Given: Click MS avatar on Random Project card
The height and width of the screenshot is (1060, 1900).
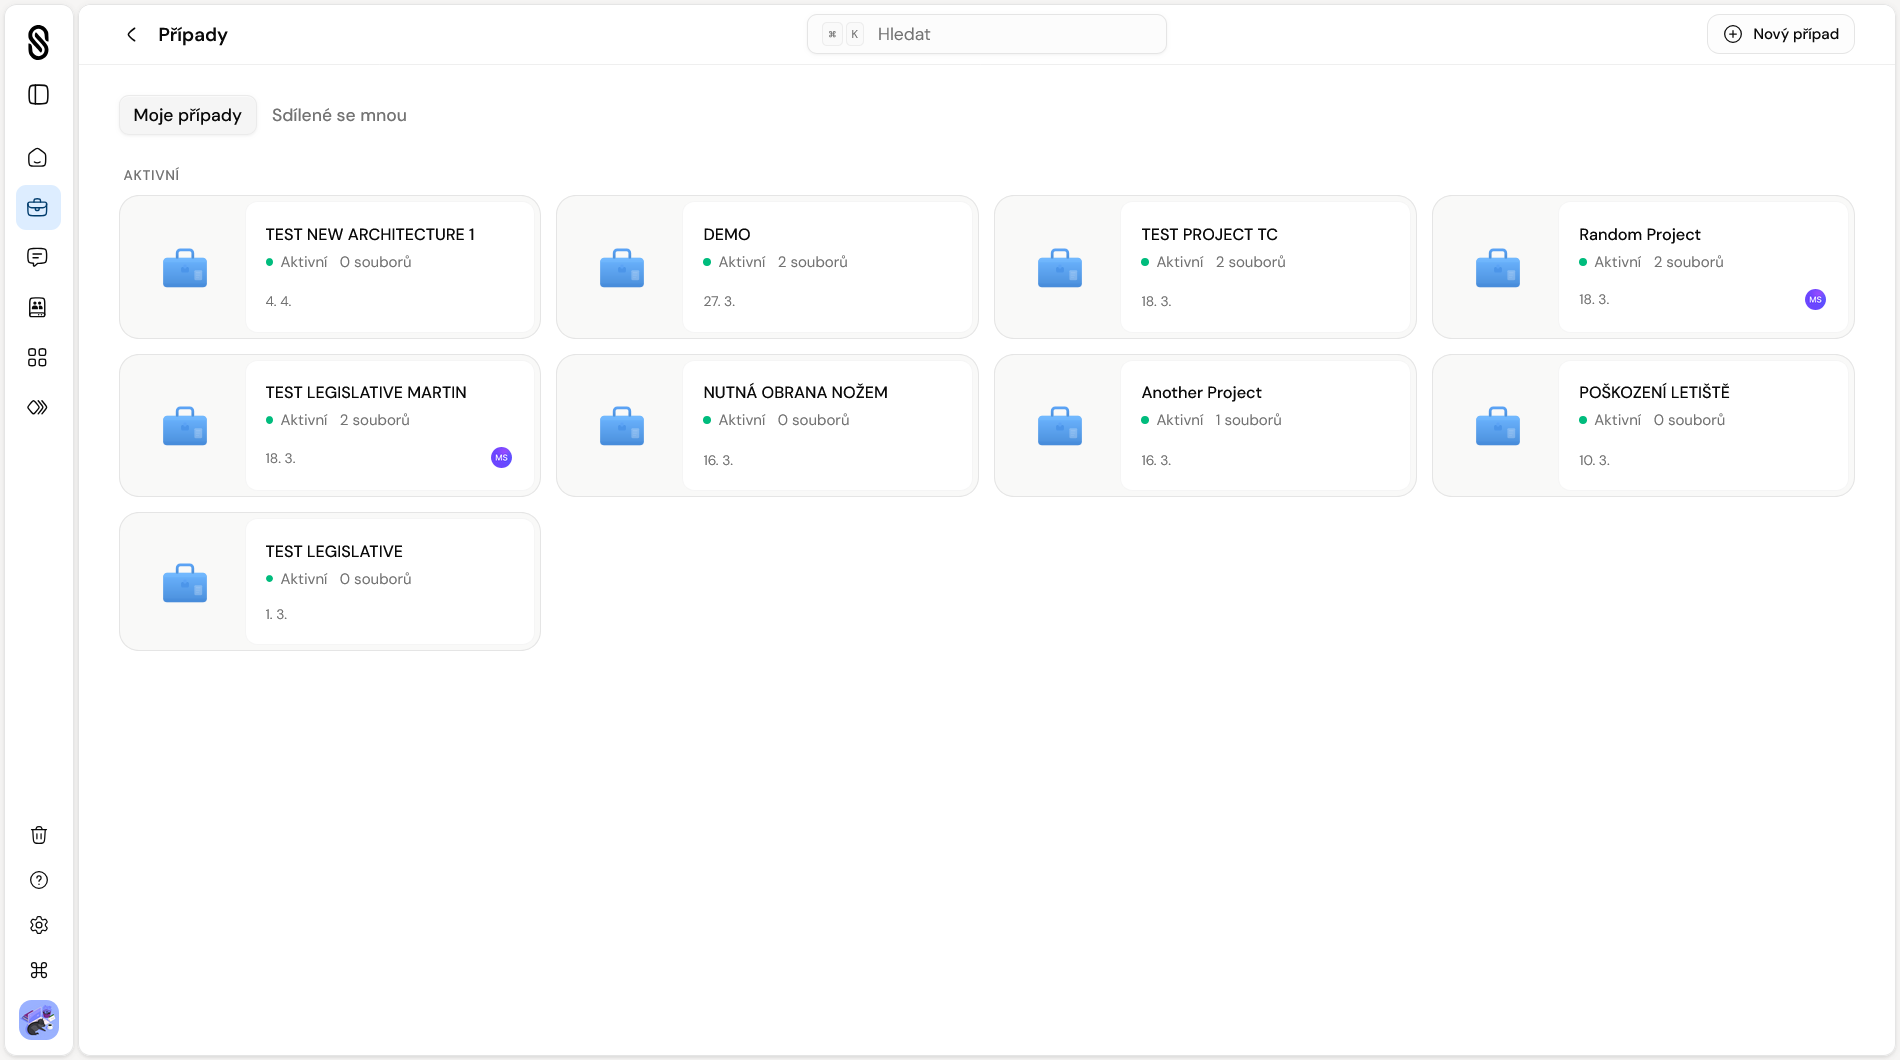Looking at the screenshot, I should point(1815,300).
